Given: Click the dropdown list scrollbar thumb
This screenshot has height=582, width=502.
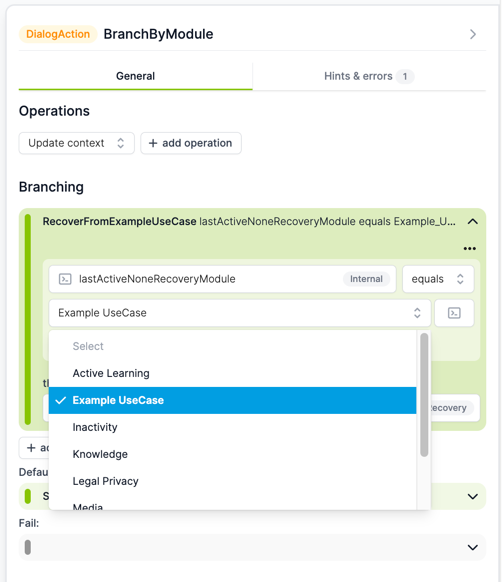Looking at the screenshot, I should 424,395.
